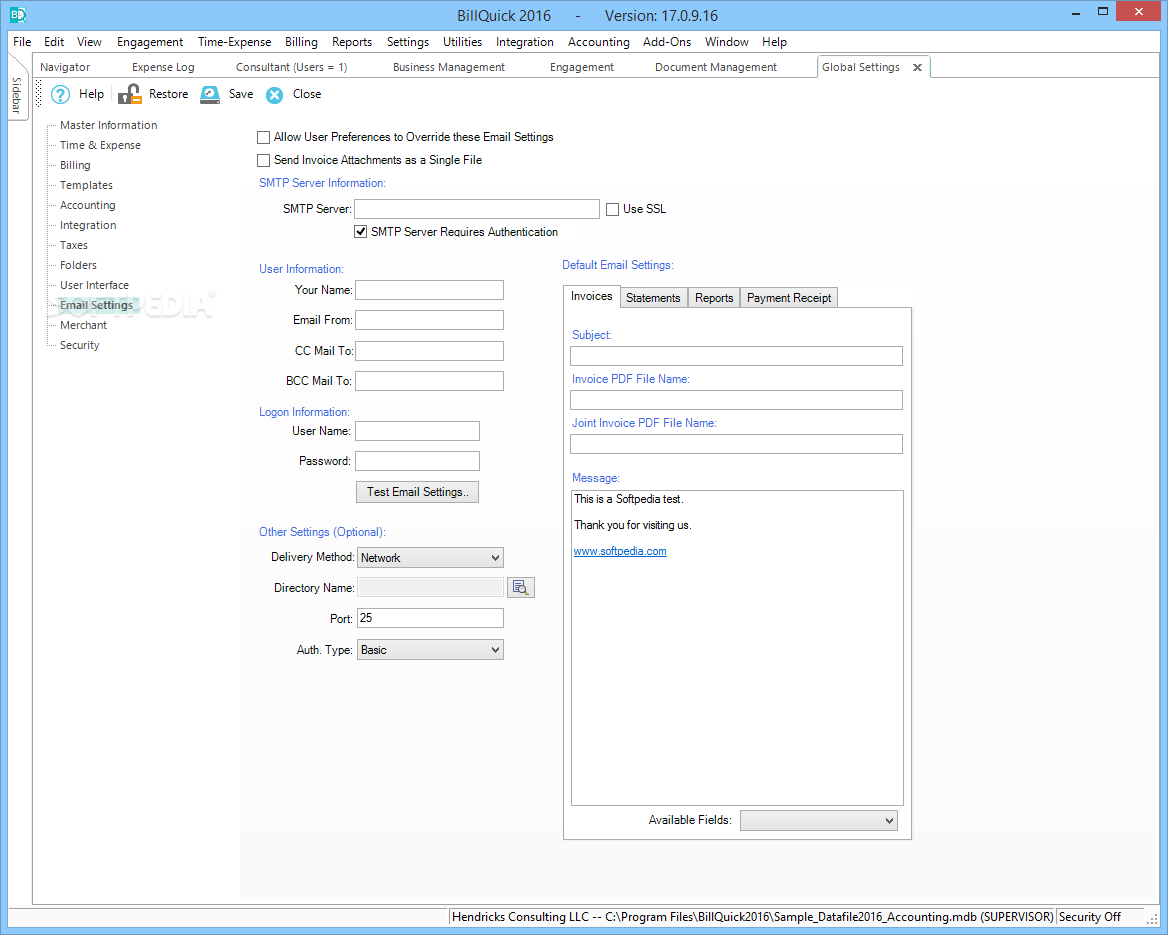The width and height of the screenshot is (1168, 935).
Task: Select the Statements email tab
Action: [653, 298]
